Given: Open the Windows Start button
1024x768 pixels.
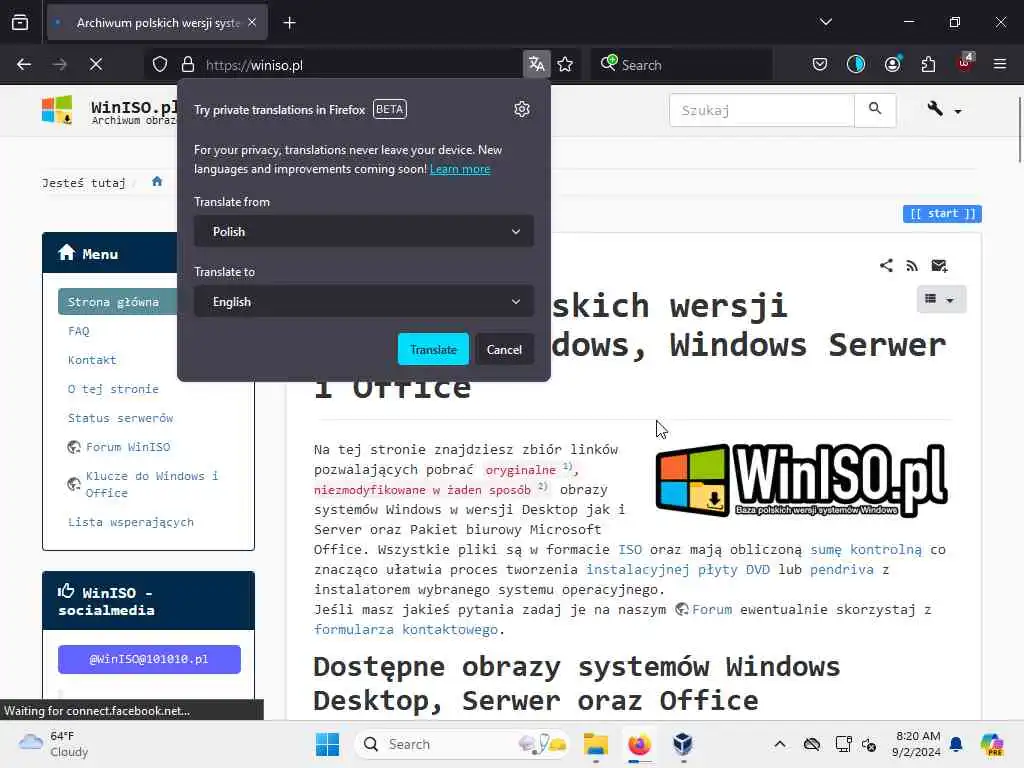Looking at the screenshot, I should 327,744.
